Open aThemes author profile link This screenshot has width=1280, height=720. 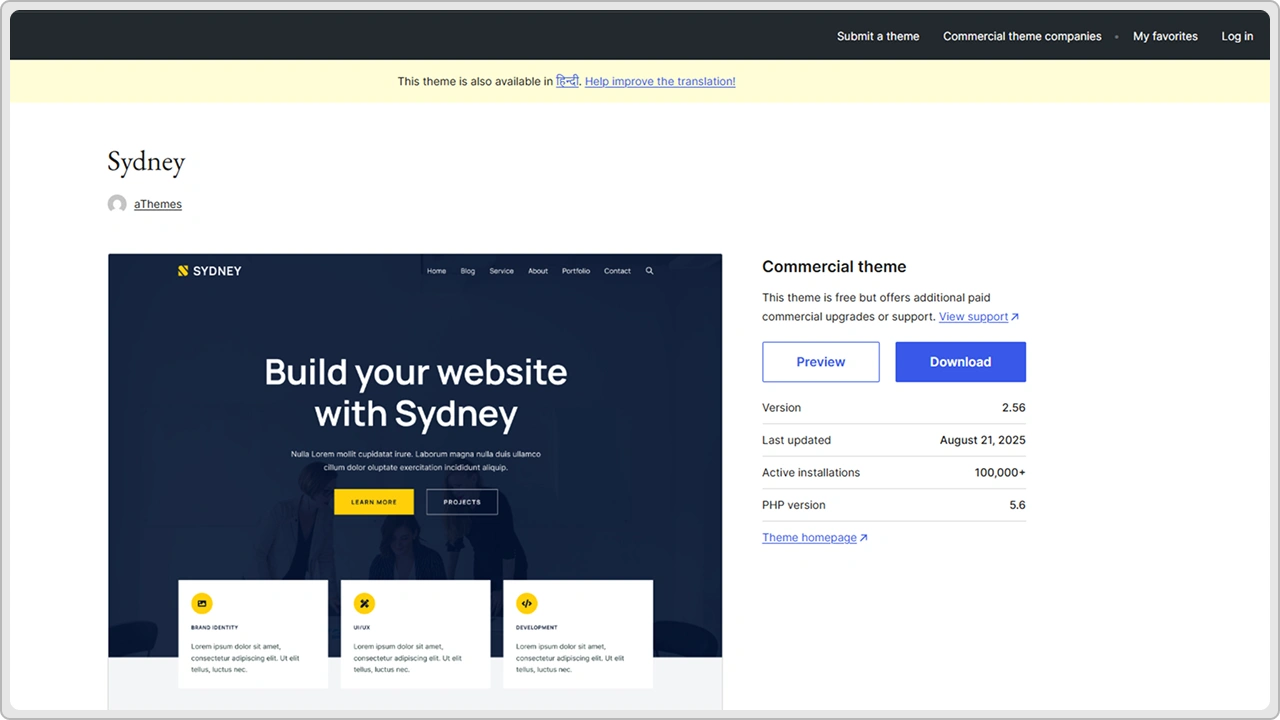coord(158,204)
